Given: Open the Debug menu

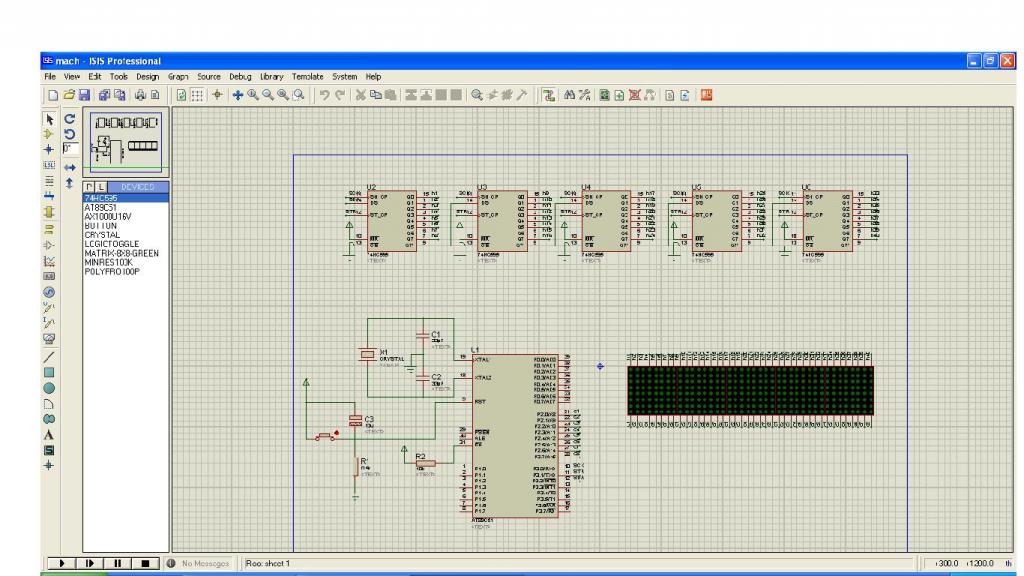Looking at the screenshot, I should coord(240,76).
